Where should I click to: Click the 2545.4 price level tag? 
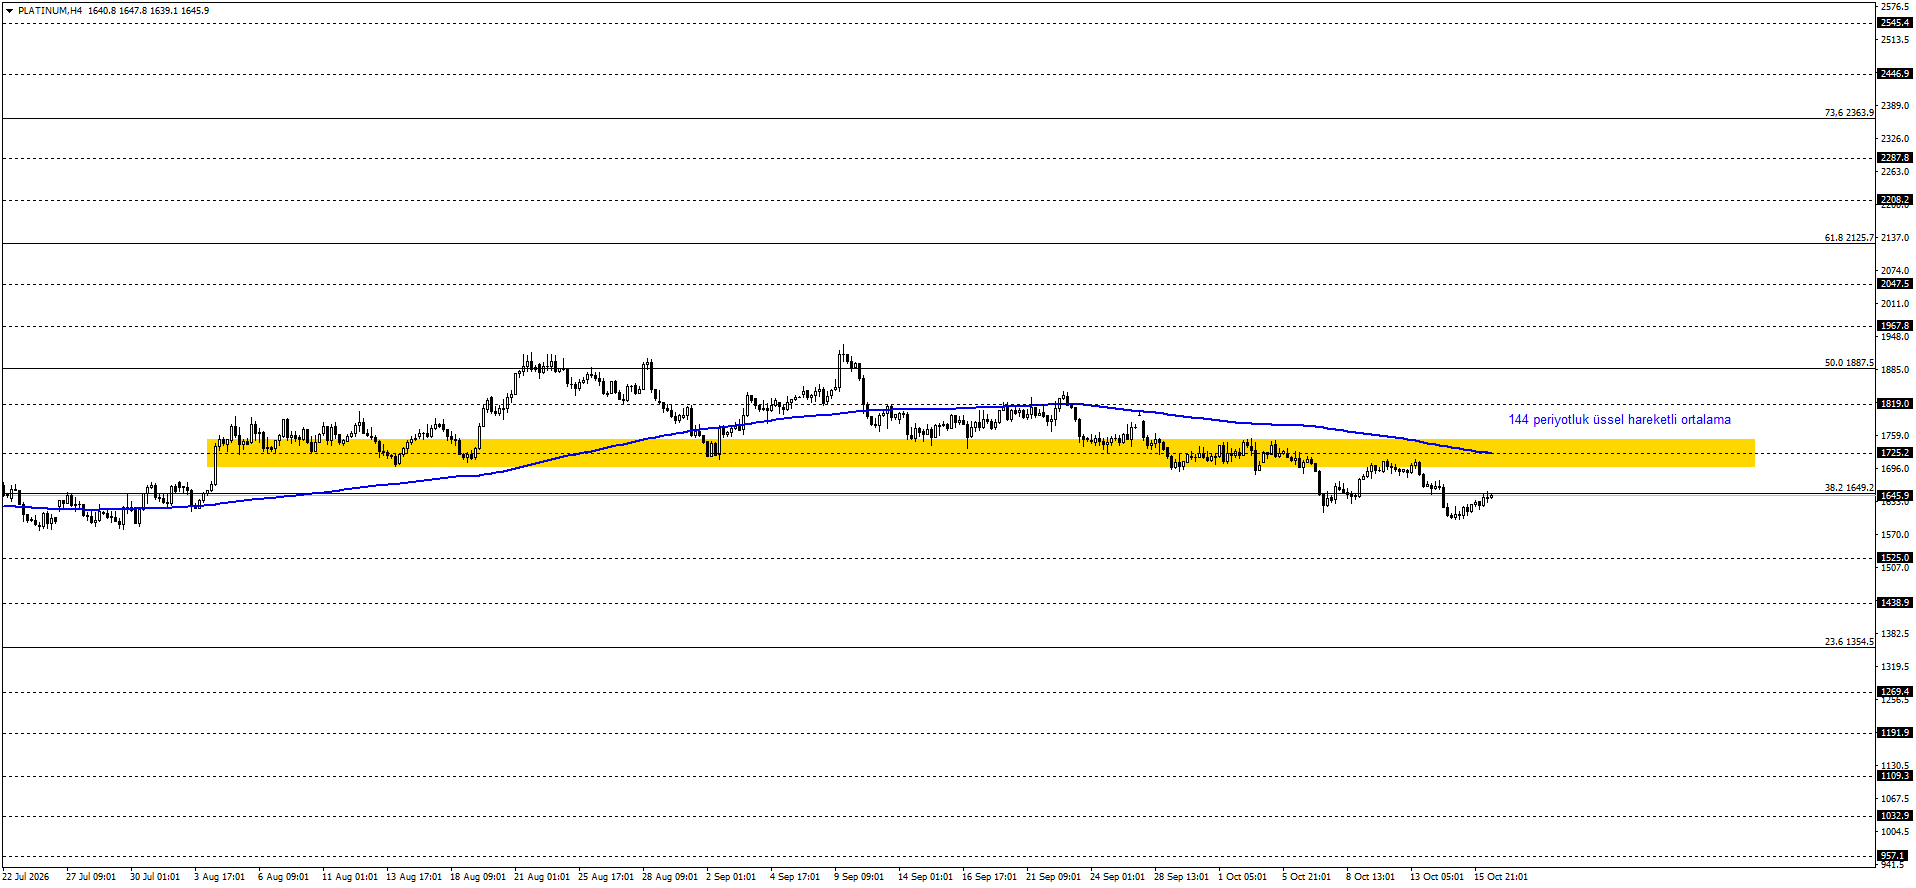point(1895,23)
